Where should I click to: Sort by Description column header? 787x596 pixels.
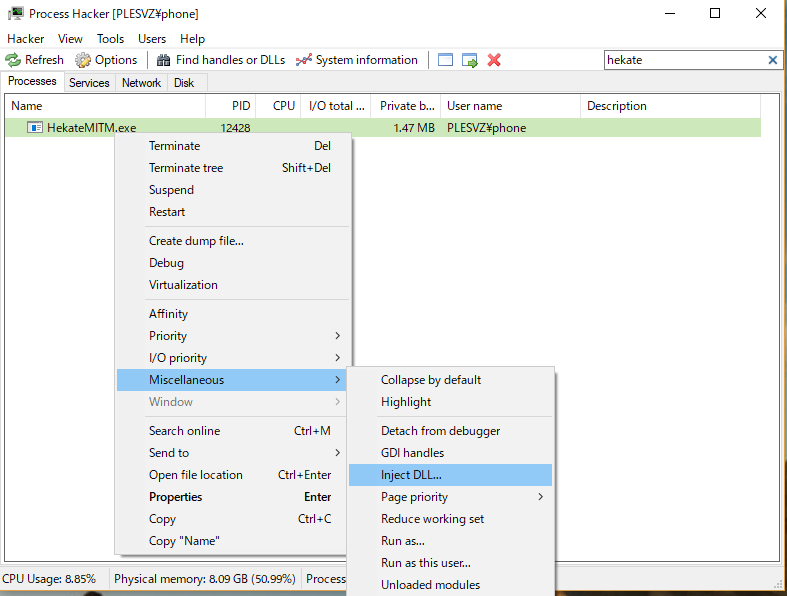[671, 106]
